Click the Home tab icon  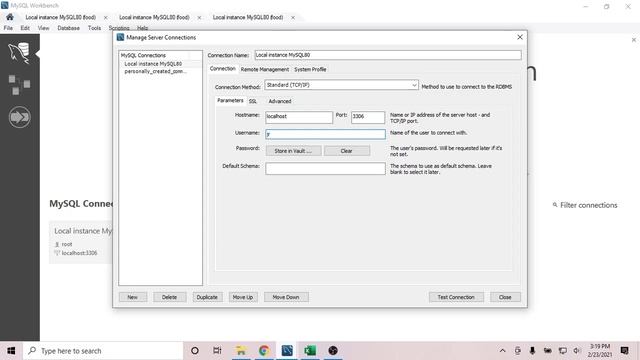click(10, 17)
